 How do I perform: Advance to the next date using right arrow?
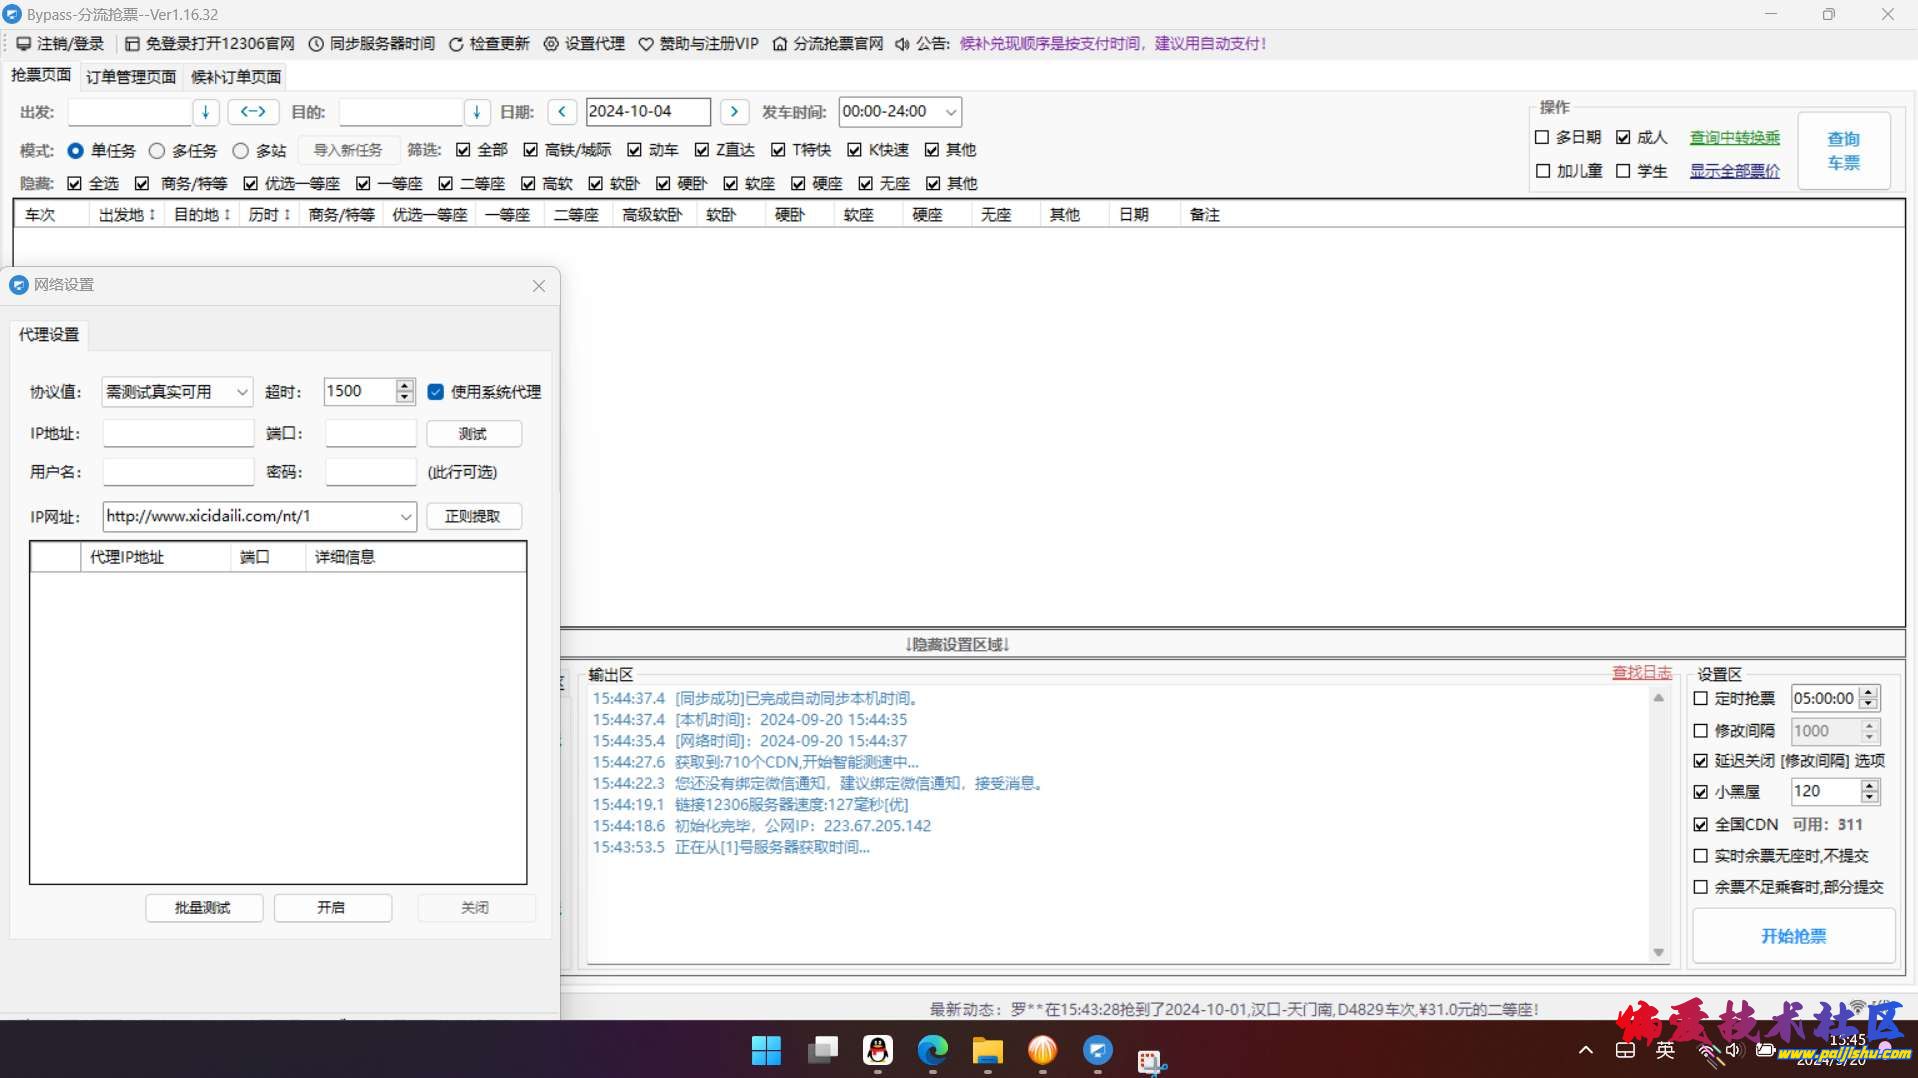[x=734, y=112]
